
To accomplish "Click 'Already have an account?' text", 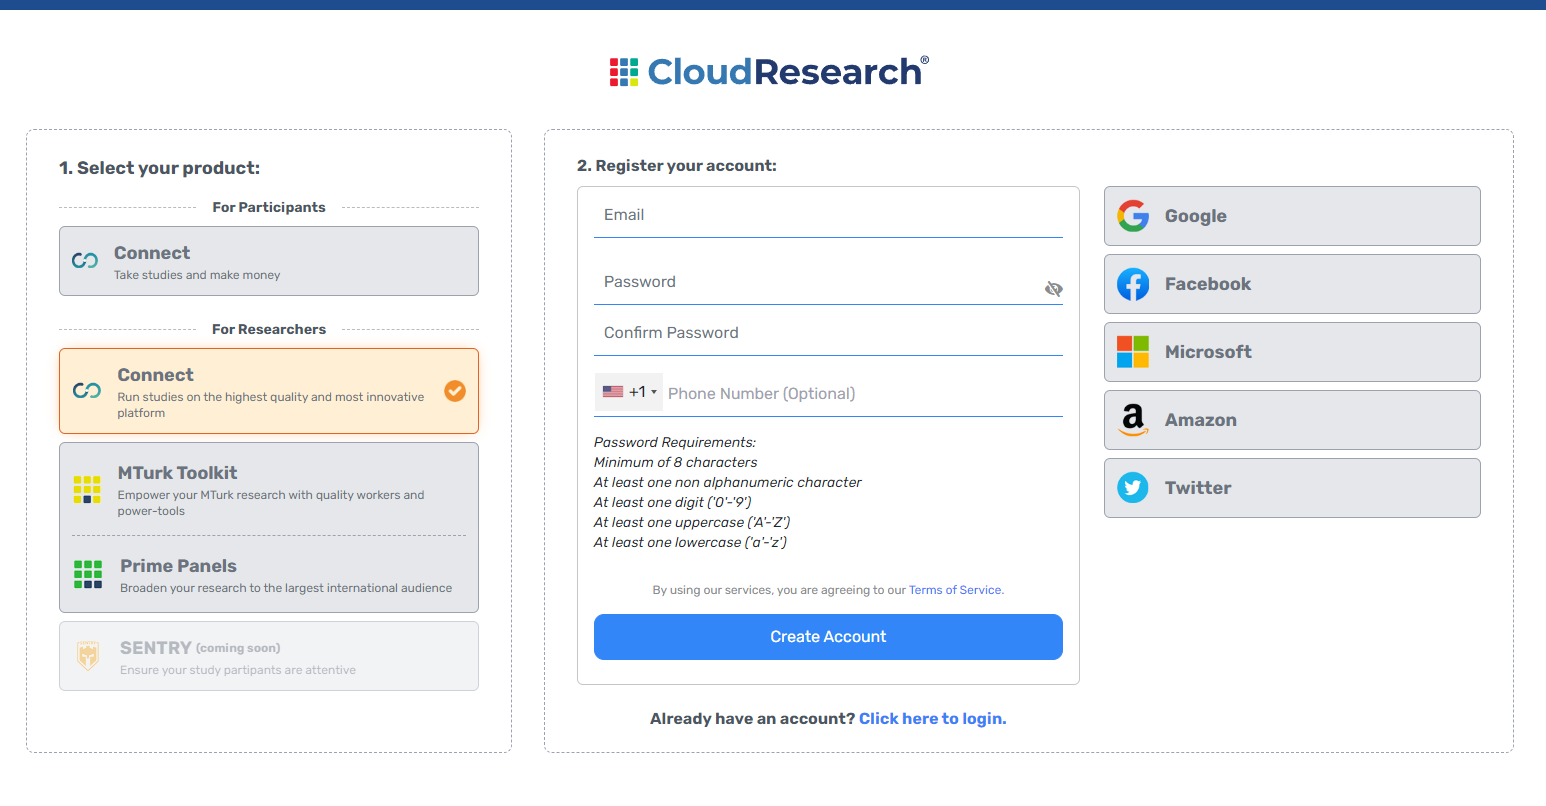I will [753, 719].
